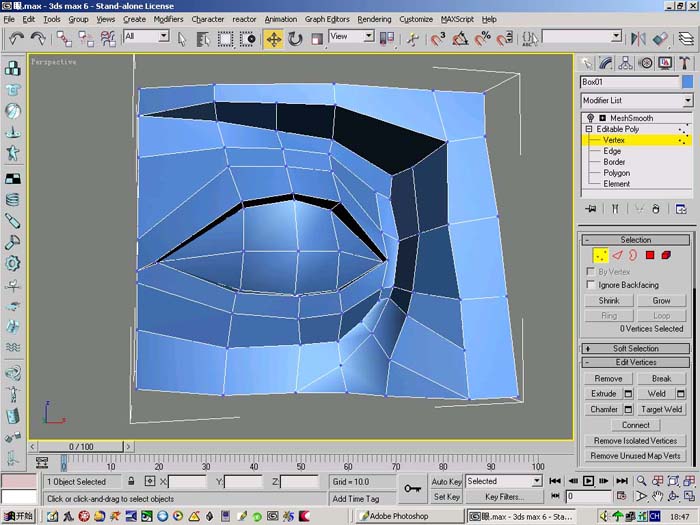
Task: Switch to the Create command panel tab
Action: point(586,63)
